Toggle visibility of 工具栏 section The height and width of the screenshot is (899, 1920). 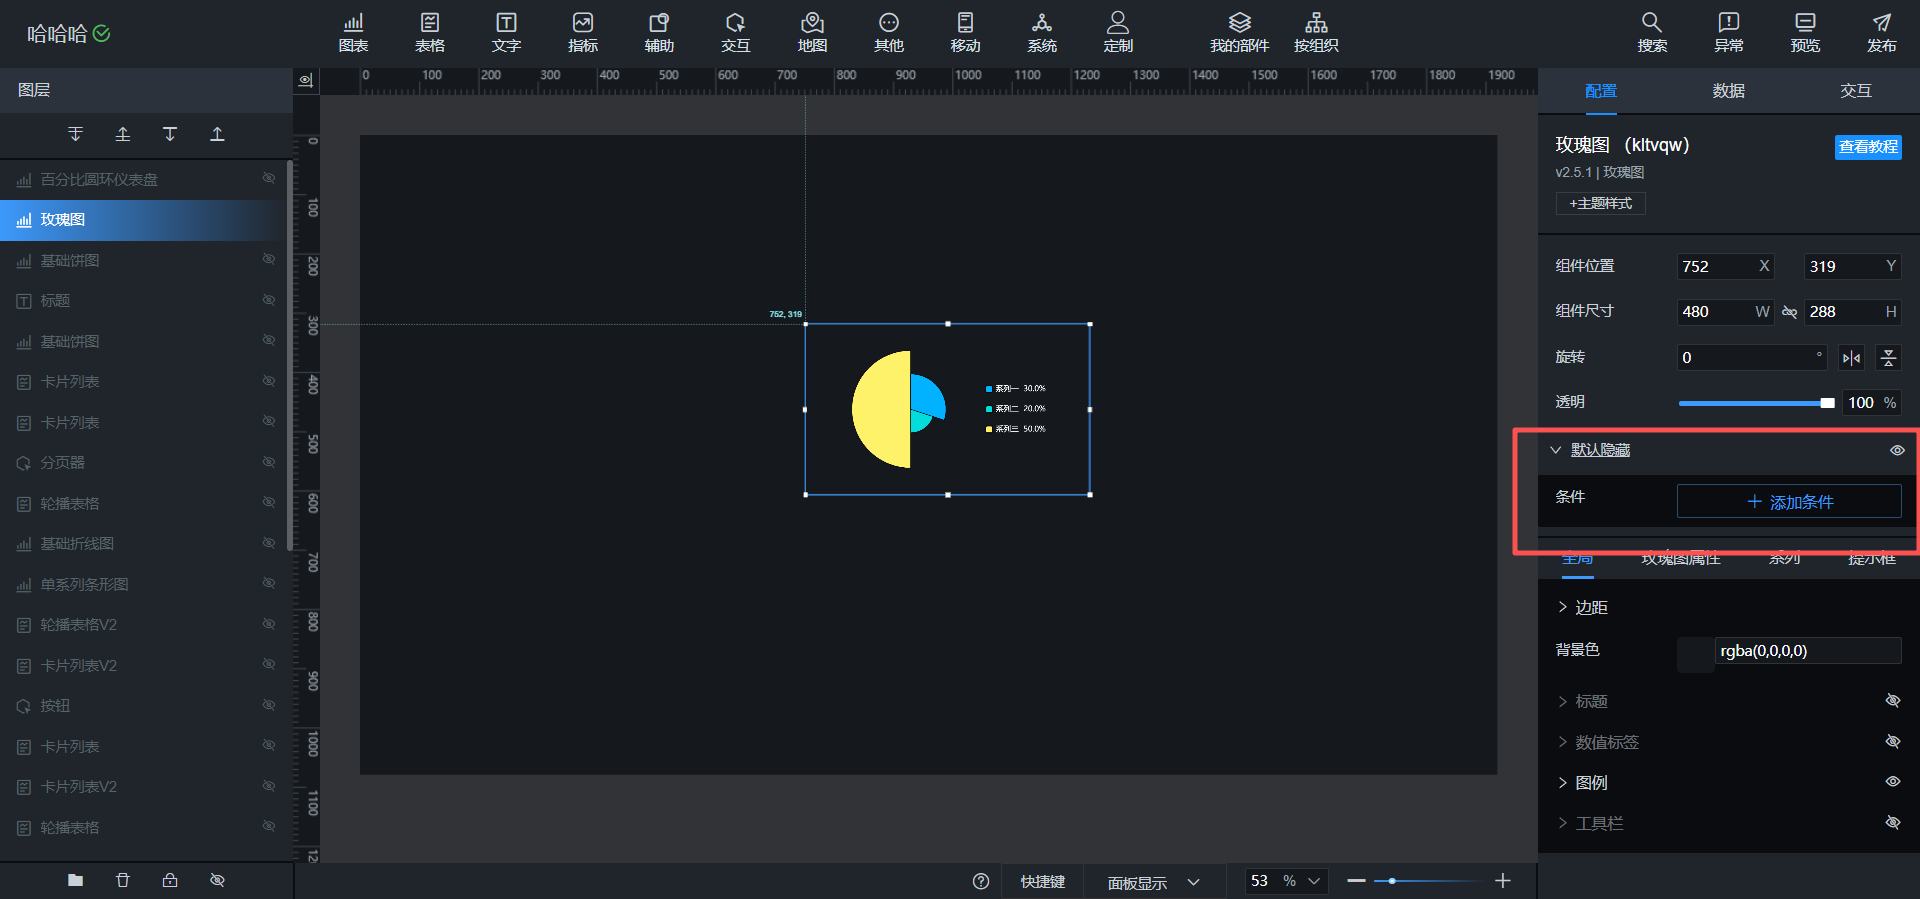coord(1893,823)
